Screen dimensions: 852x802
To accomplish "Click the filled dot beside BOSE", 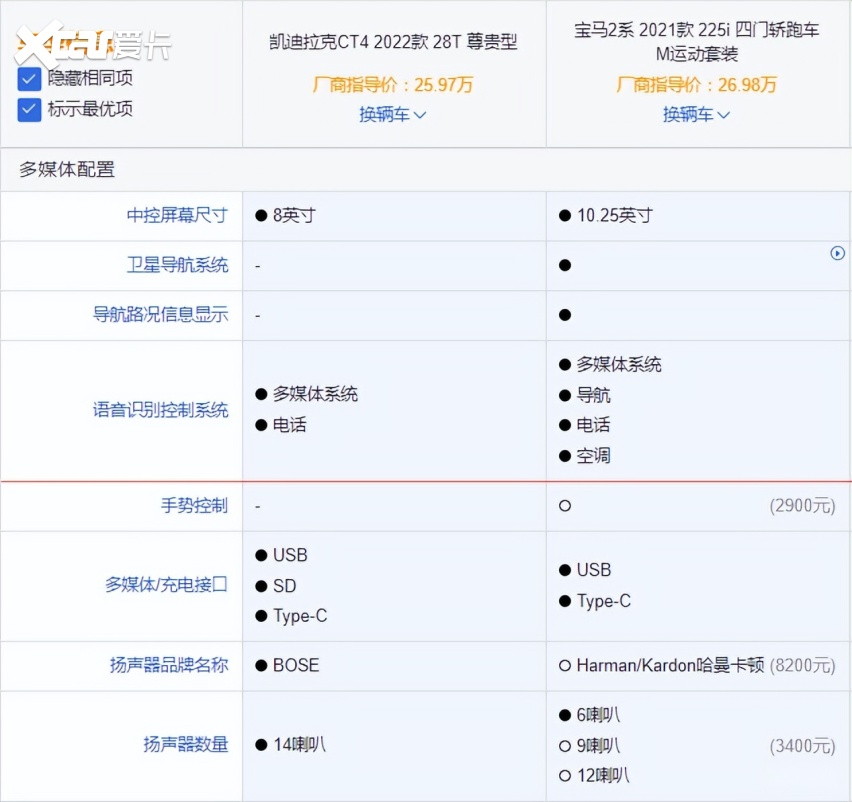I will tap(261, 665).
